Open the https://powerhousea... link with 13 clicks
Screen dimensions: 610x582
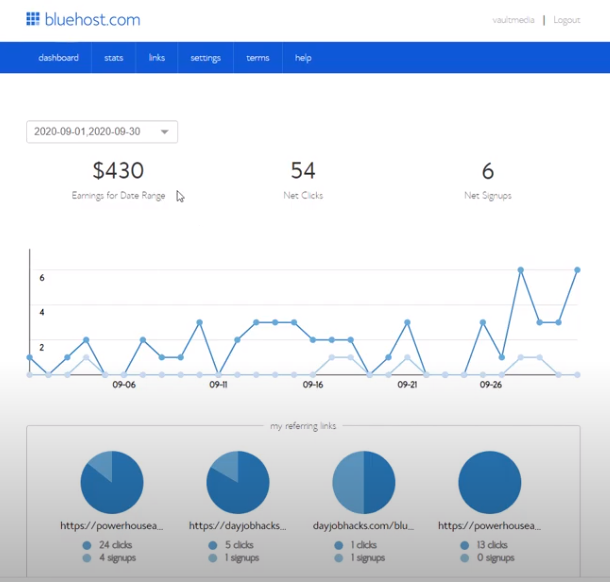click(x=489, y=526)
